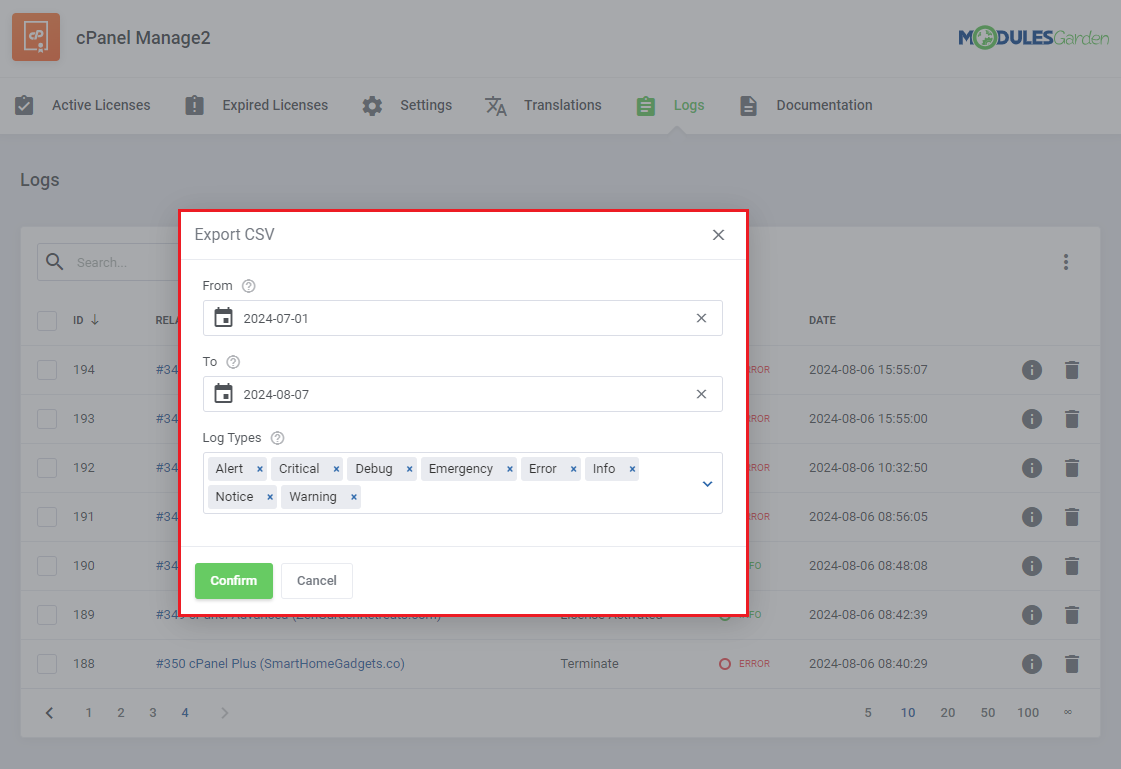Select checkbox for log ID 194

(47, 370)
